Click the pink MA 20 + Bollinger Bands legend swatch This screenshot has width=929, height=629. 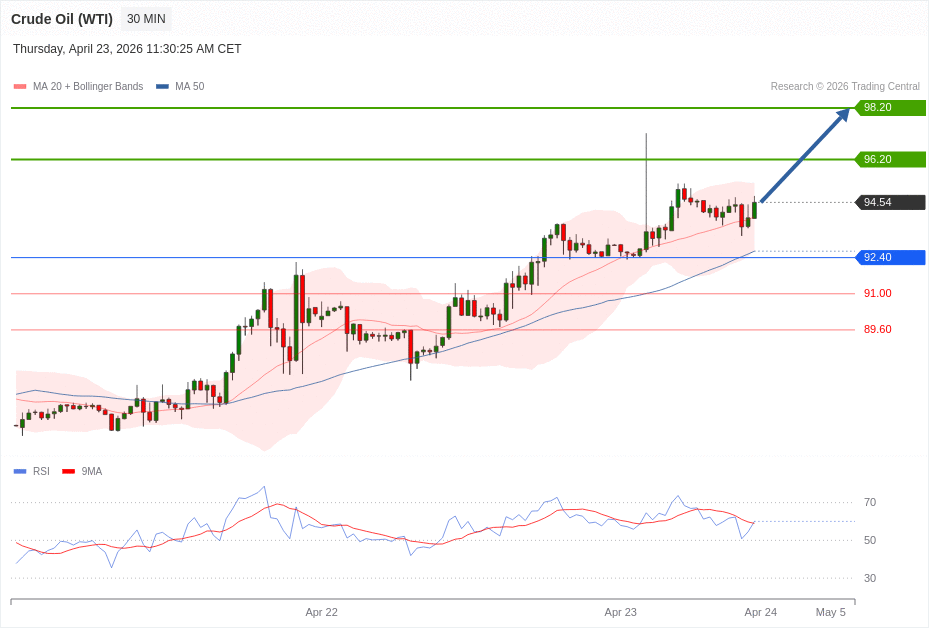(x=20, y=87)
